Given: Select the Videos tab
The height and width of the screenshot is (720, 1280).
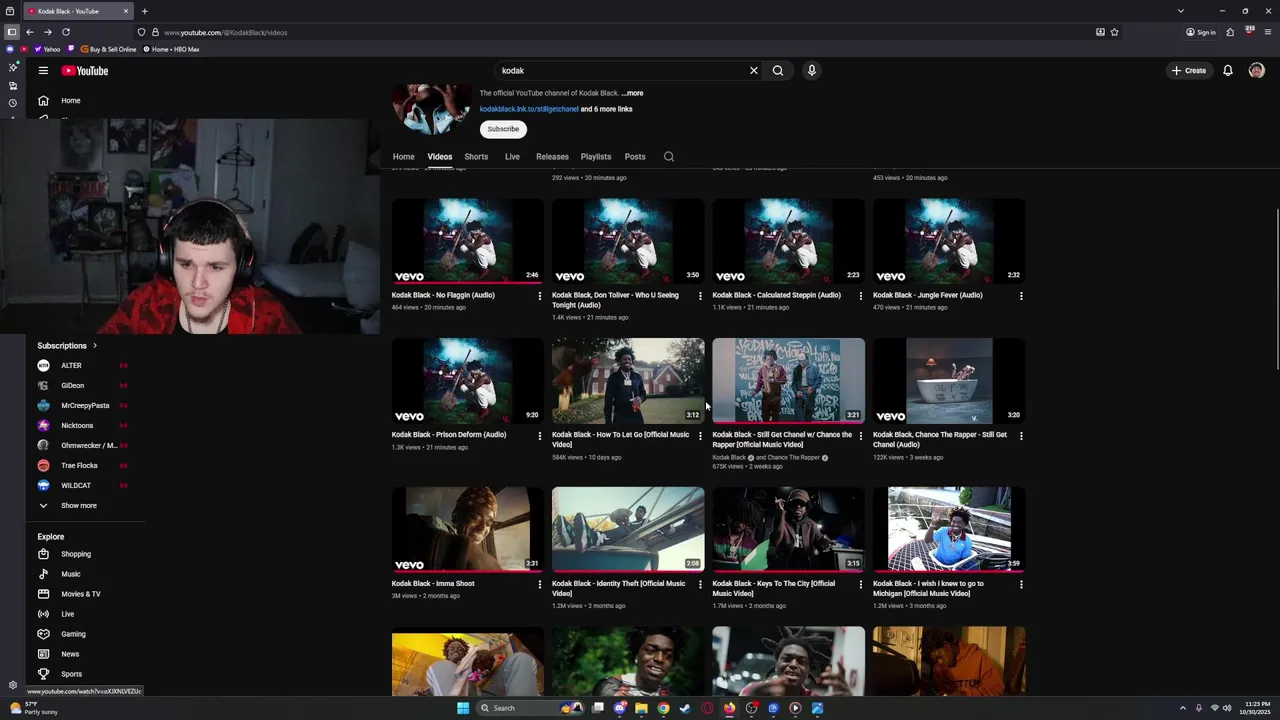Looking at the screenshot, I should pos(440,156).
